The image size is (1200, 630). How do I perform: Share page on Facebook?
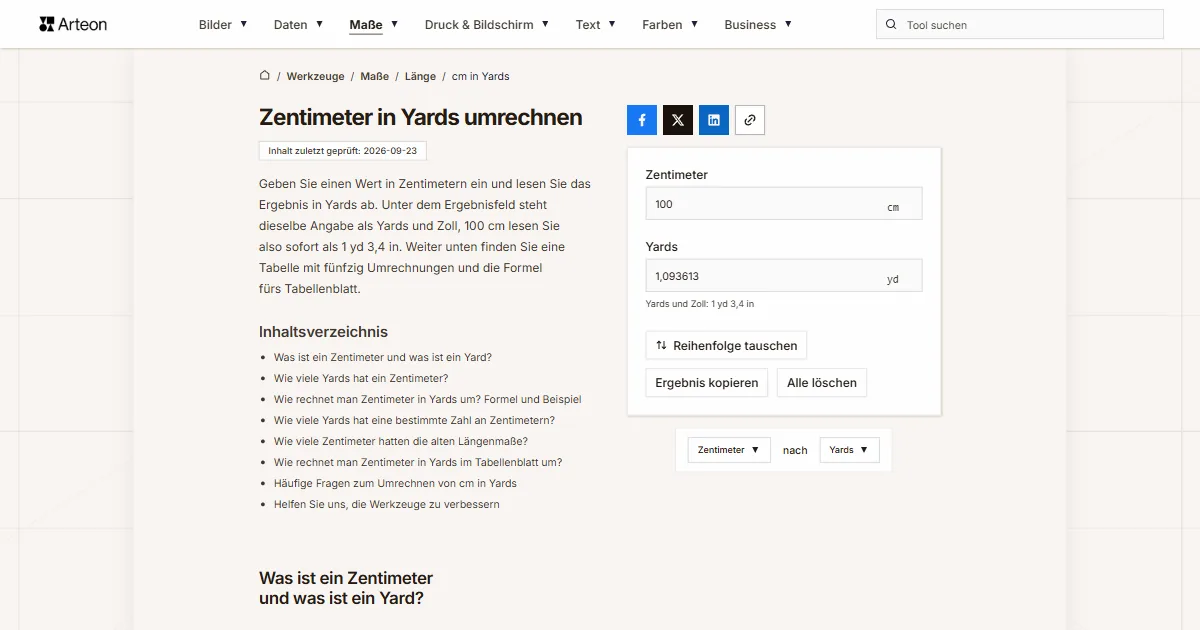point(642,120)
